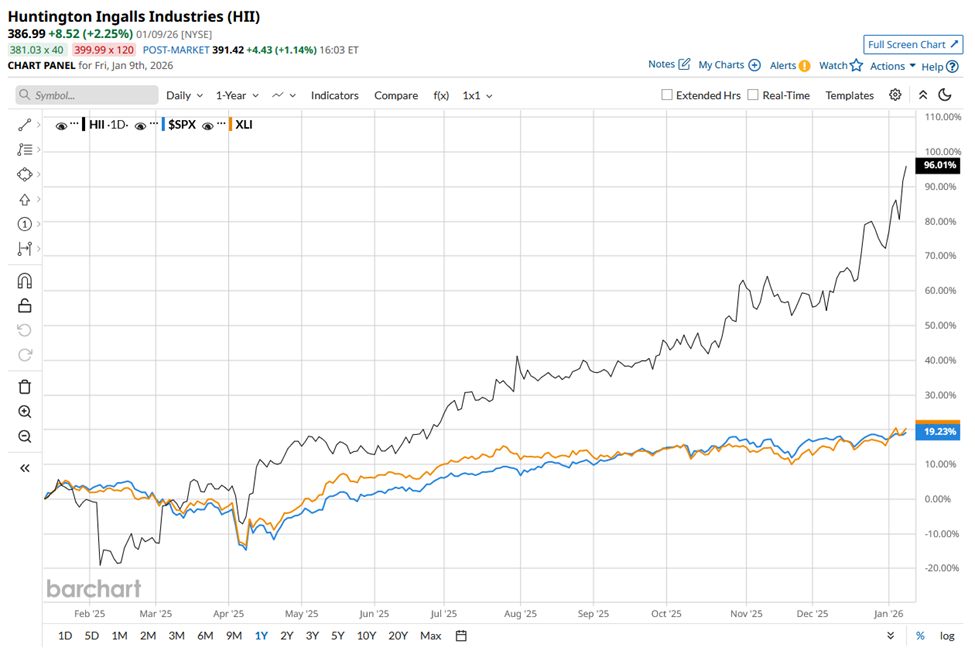The width and height of the screenshot is (975, 648).
Task: Zoom in on the chart
Action: pyautogui.click(x=25, y=412)
